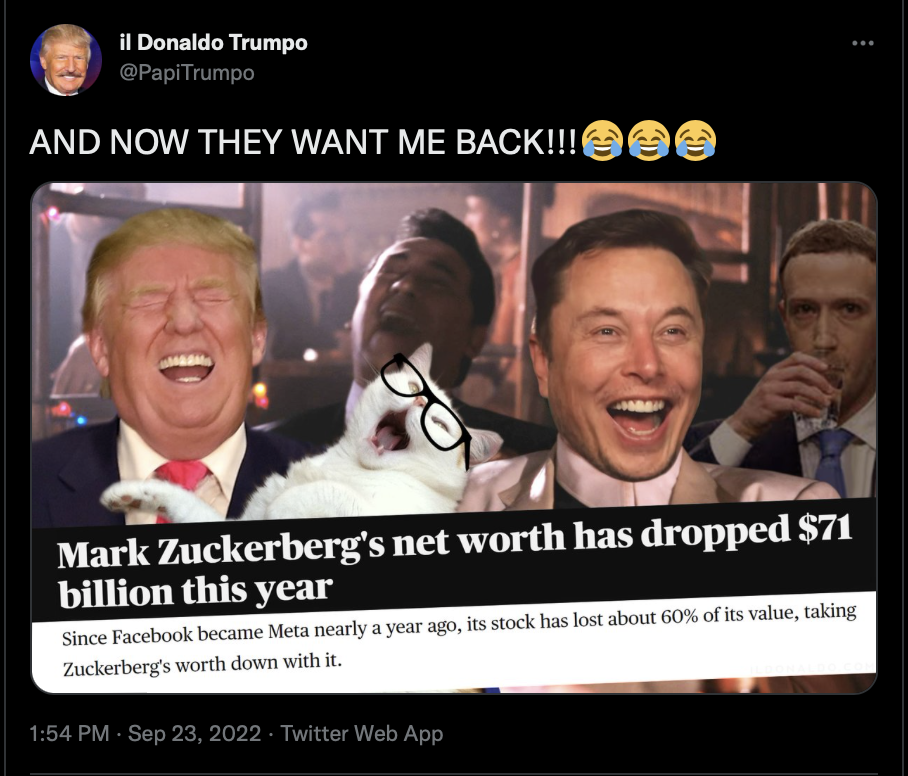
Task: Click the first laughing-crying emoji
Action: pos(602,141)
